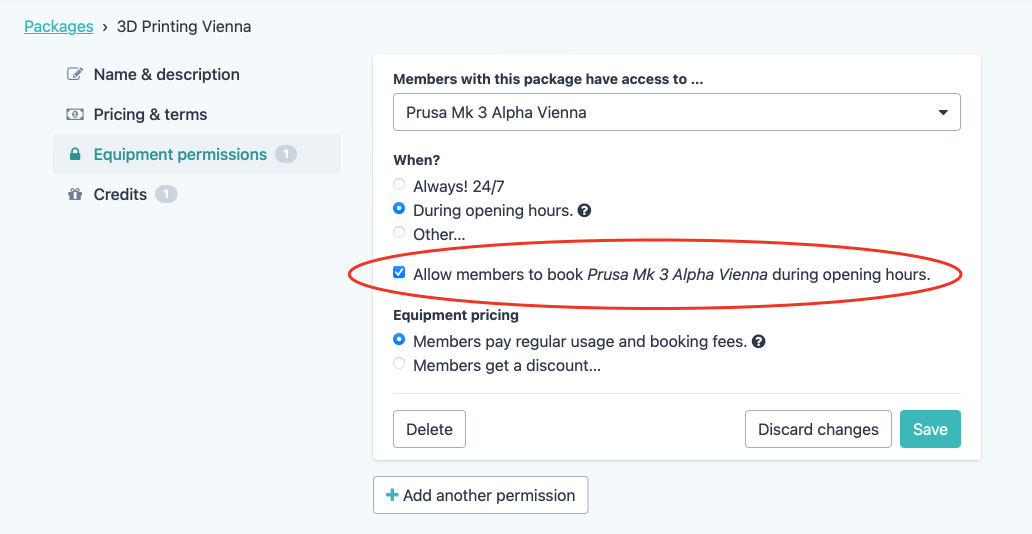Delete this equipment permission
The height and width of the screenshot is (534, 1032).
pos(429,429)
